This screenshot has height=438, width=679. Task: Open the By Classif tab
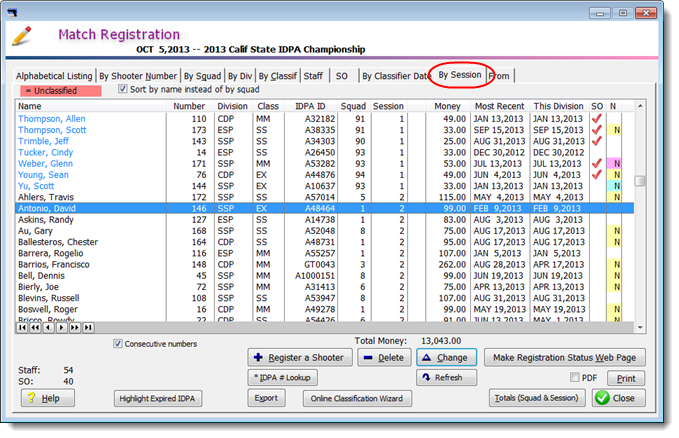point(278,76)
